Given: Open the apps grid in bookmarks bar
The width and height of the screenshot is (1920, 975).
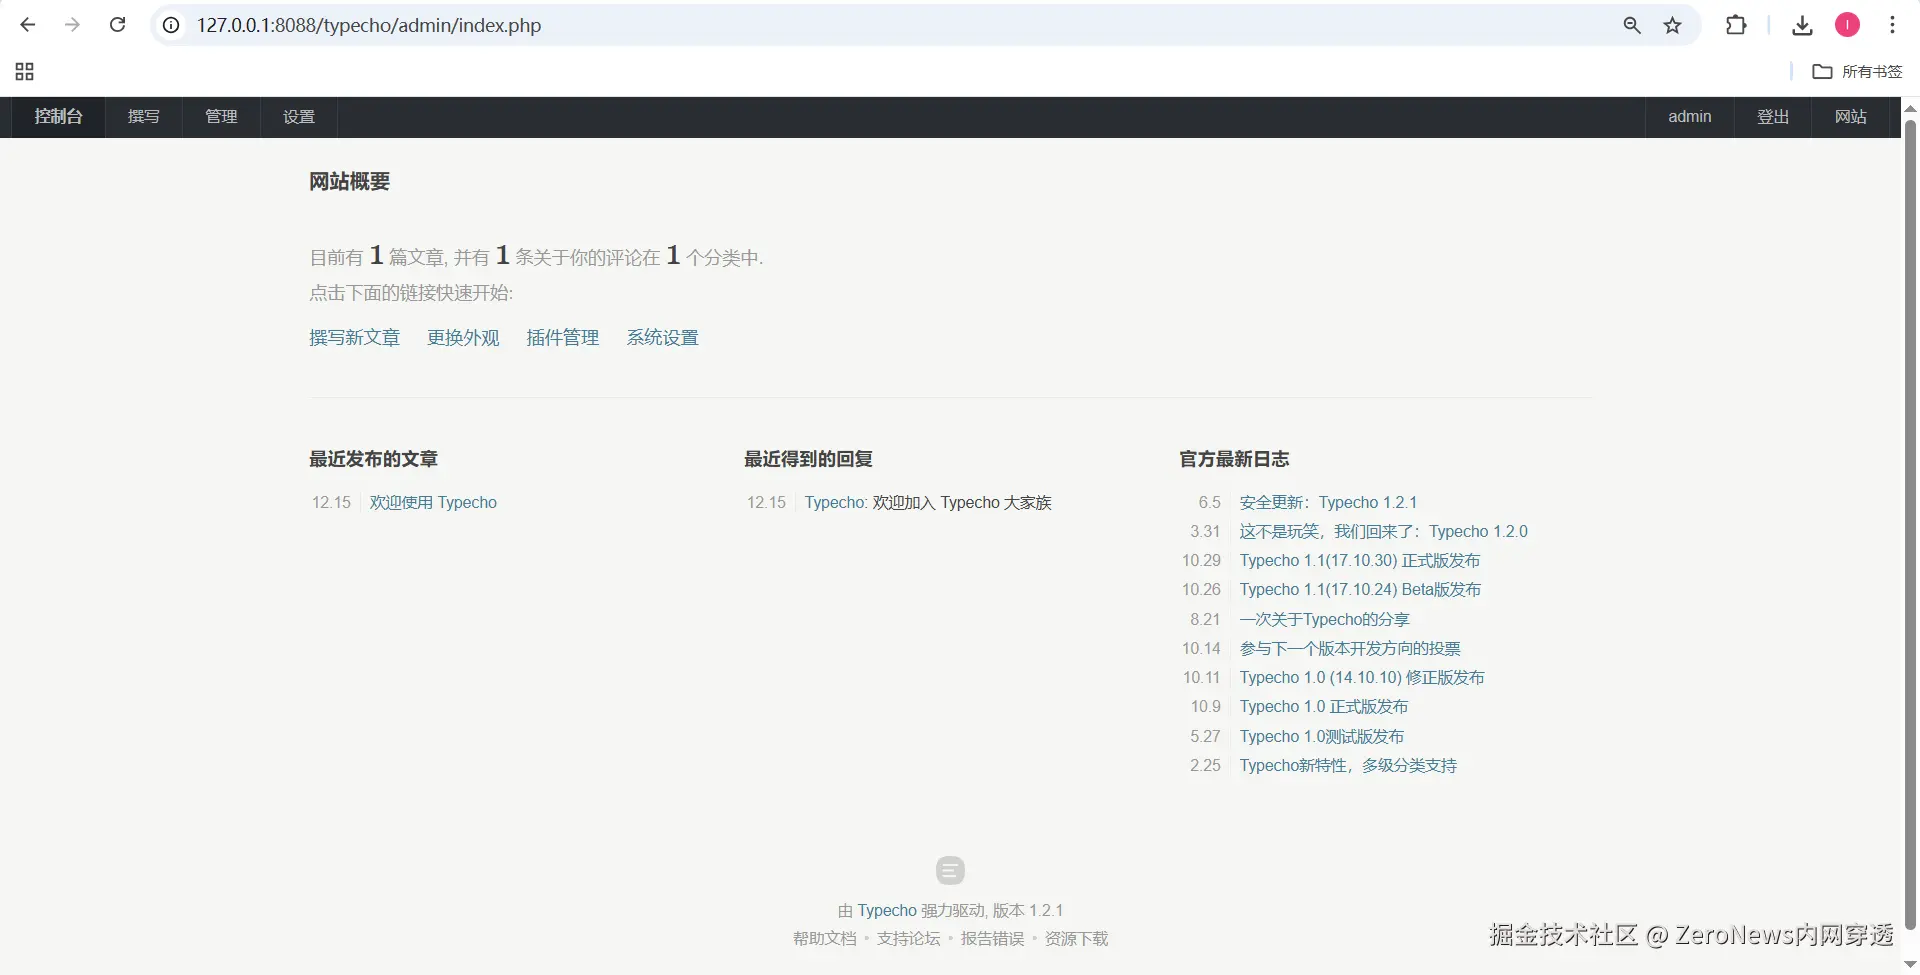Looking at the screenshot, I should [25, 71].
